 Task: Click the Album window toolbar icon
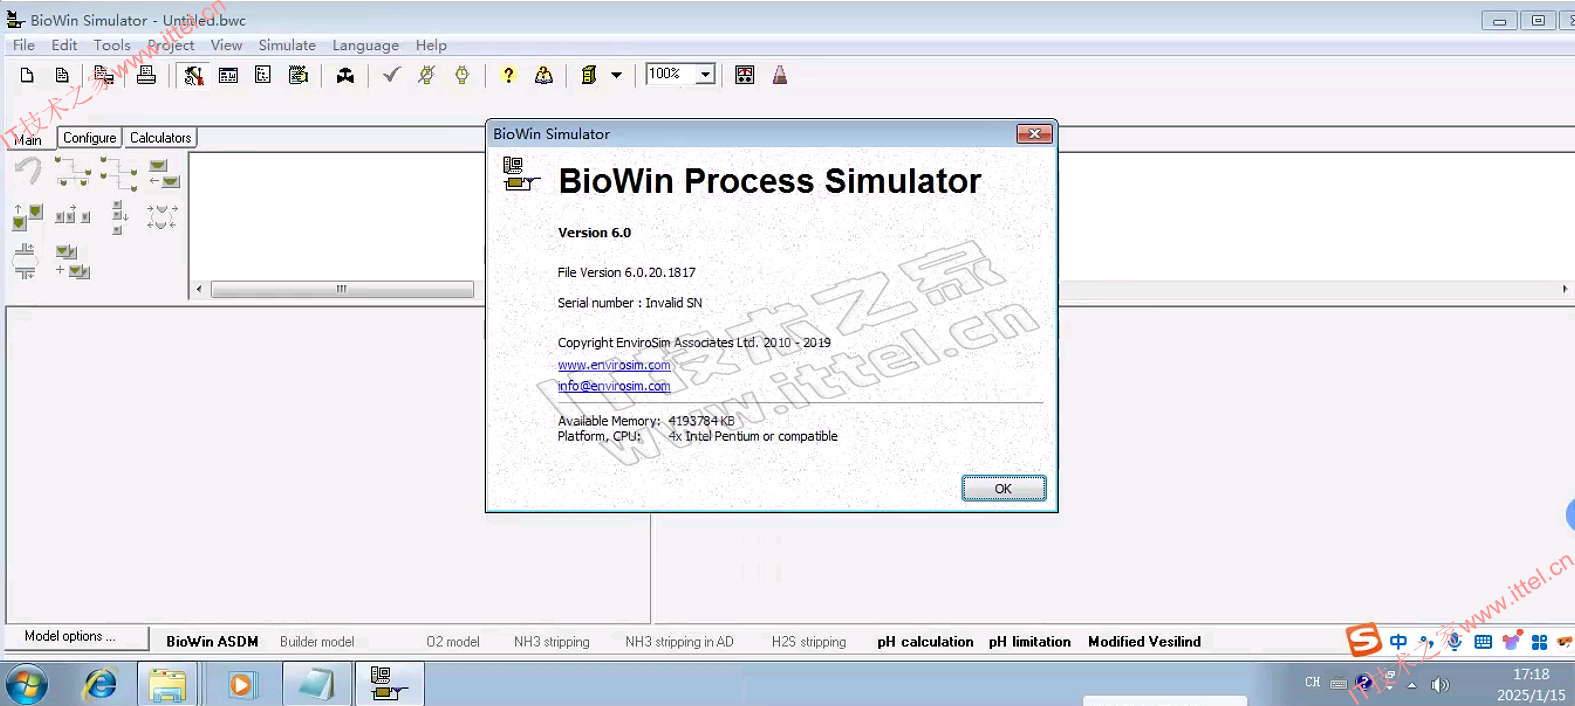[x=228, y=75]
